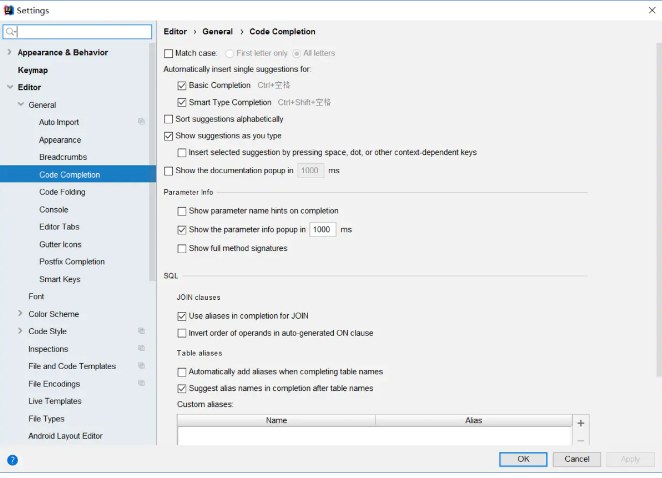Select Smart Keys settings

pyautogui.click(x=60, y=279)
